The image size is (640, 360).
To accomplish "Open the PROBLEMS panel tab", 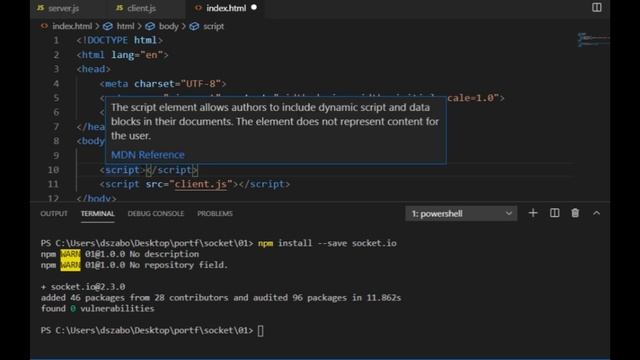I will point(215,213).
